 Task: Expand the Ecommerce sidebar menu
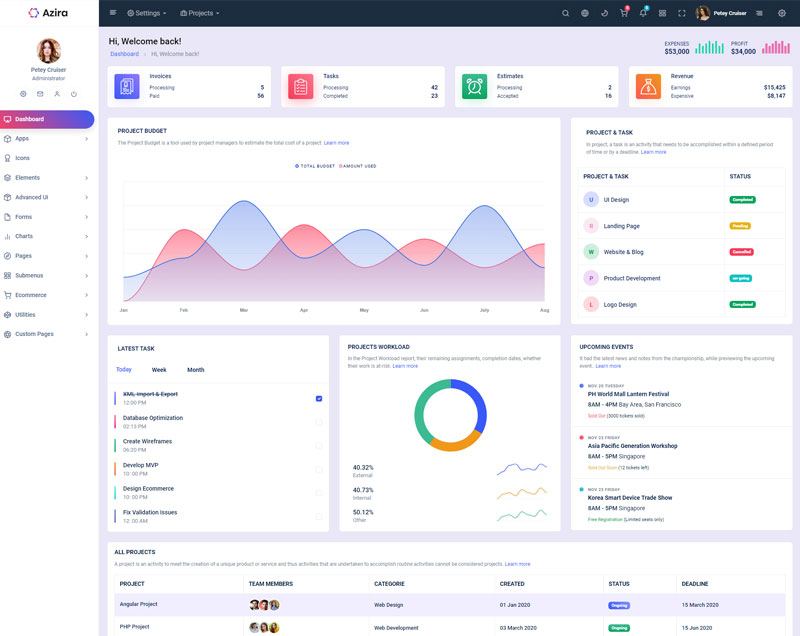point(48,295)
